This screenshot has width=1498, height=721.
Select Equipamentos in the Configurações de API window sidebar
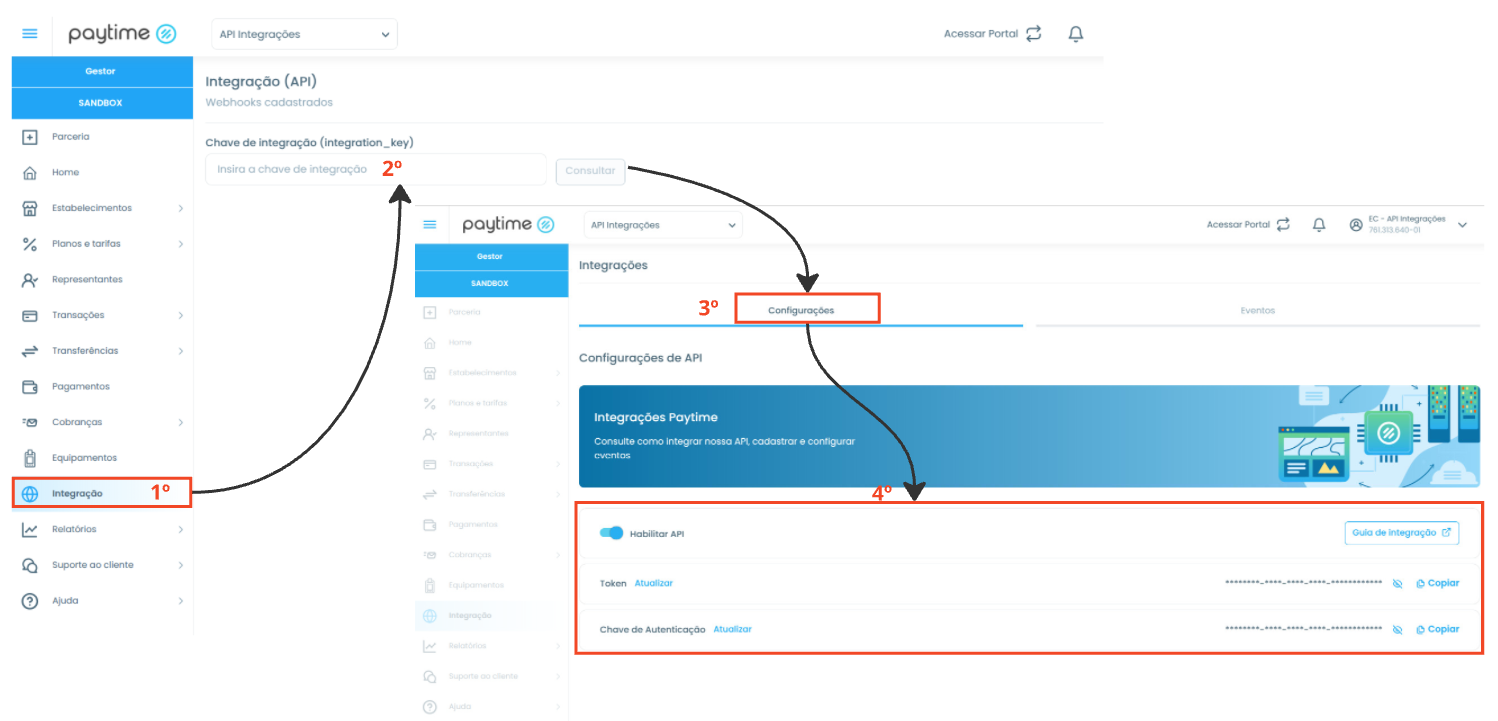point(491,585)
